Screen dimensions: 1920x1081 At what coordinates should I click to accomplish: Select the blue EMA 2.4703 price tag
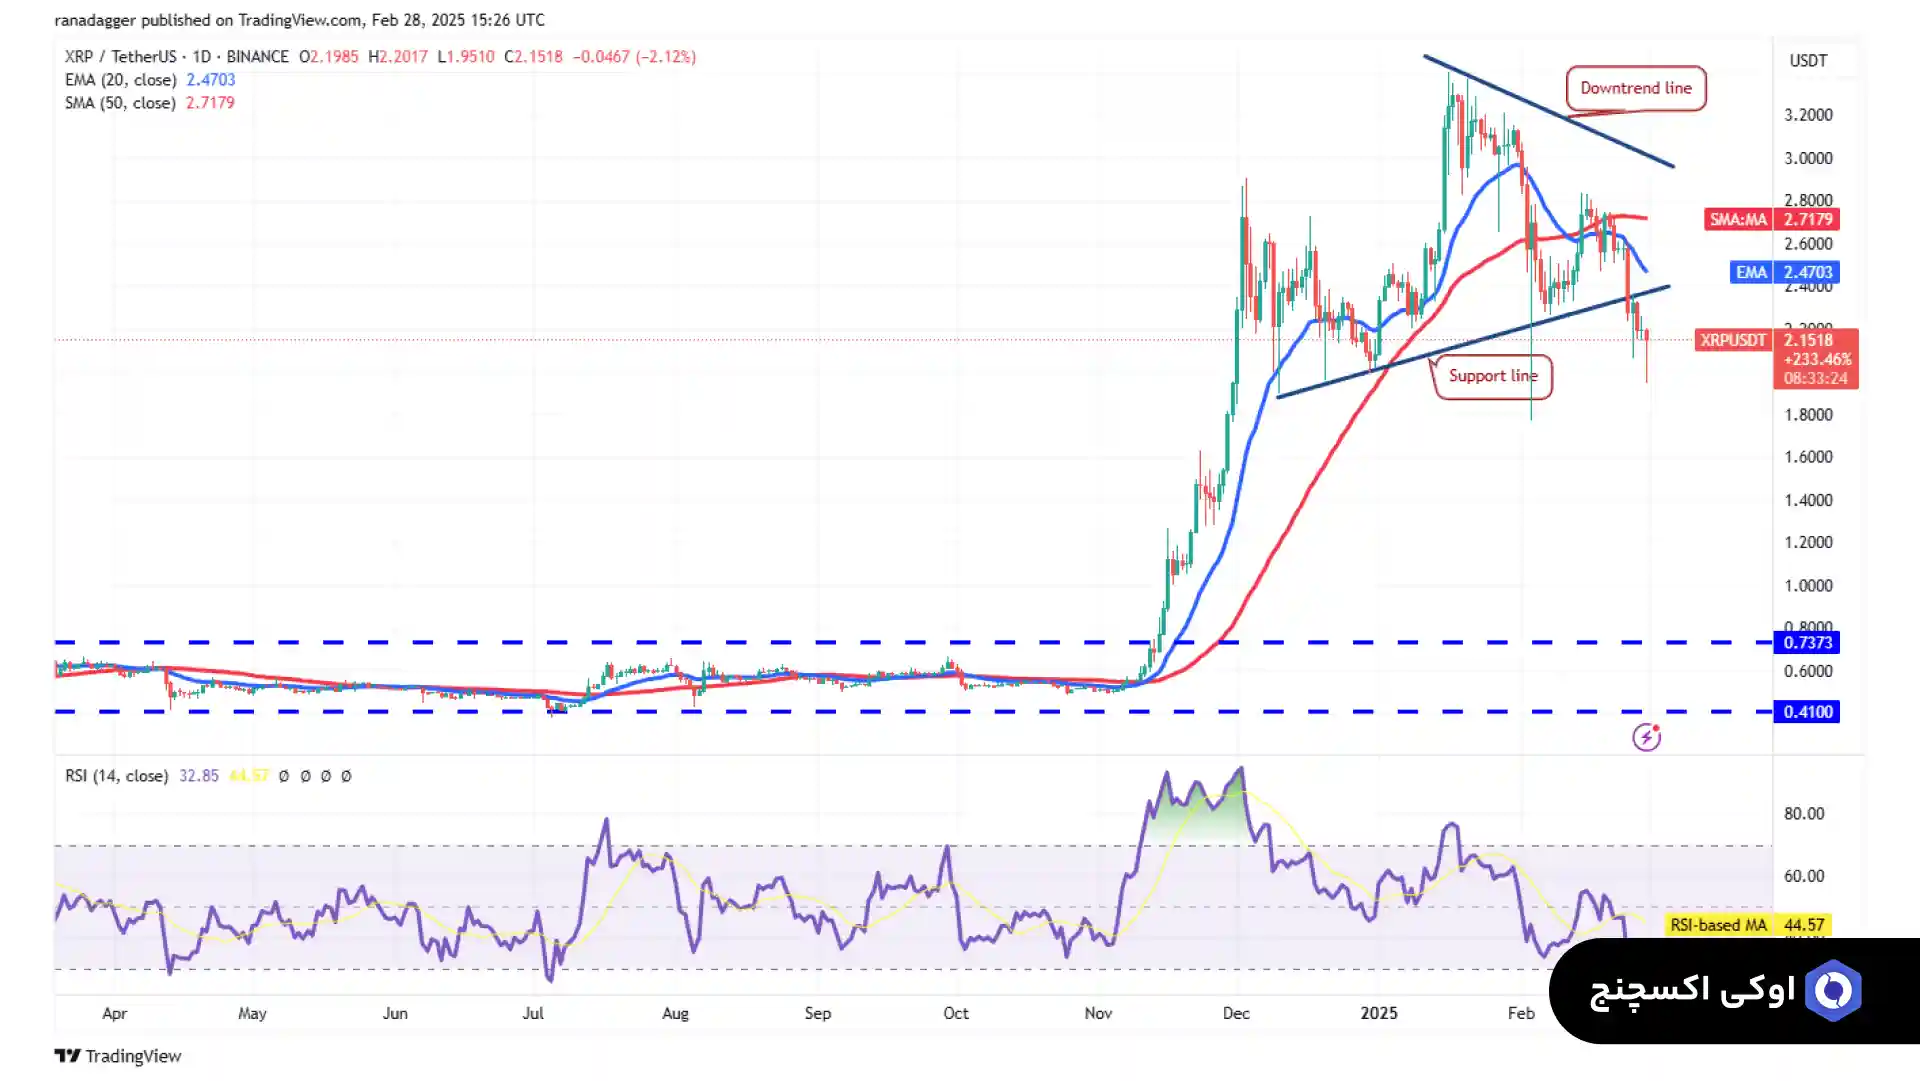coord(1785,272)
